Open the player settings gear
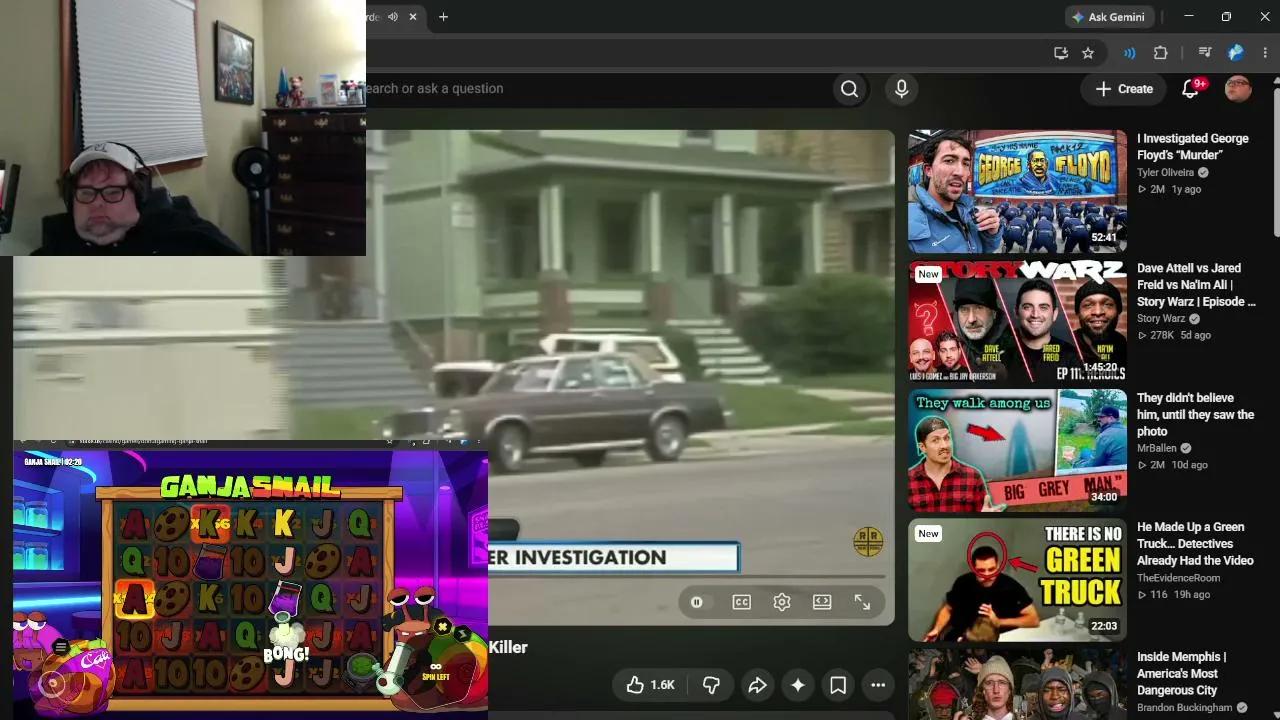1280x720 pixels. coord(782,602)
